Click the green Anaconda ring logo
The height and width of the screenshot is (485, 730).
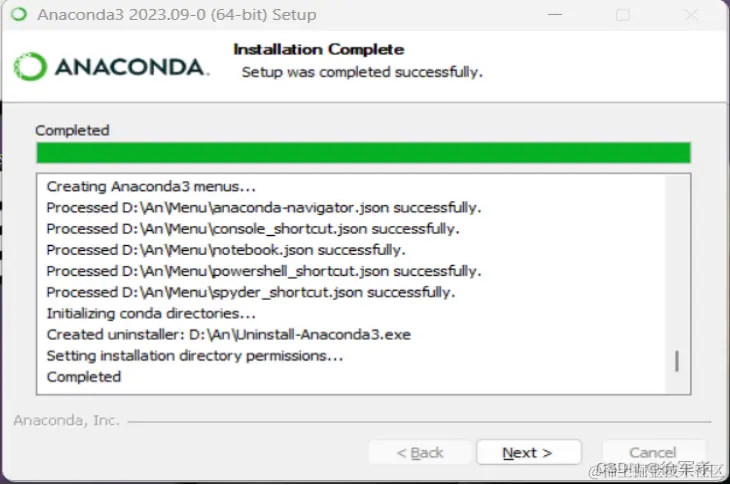pyautogui.click(x=30, y=67)
